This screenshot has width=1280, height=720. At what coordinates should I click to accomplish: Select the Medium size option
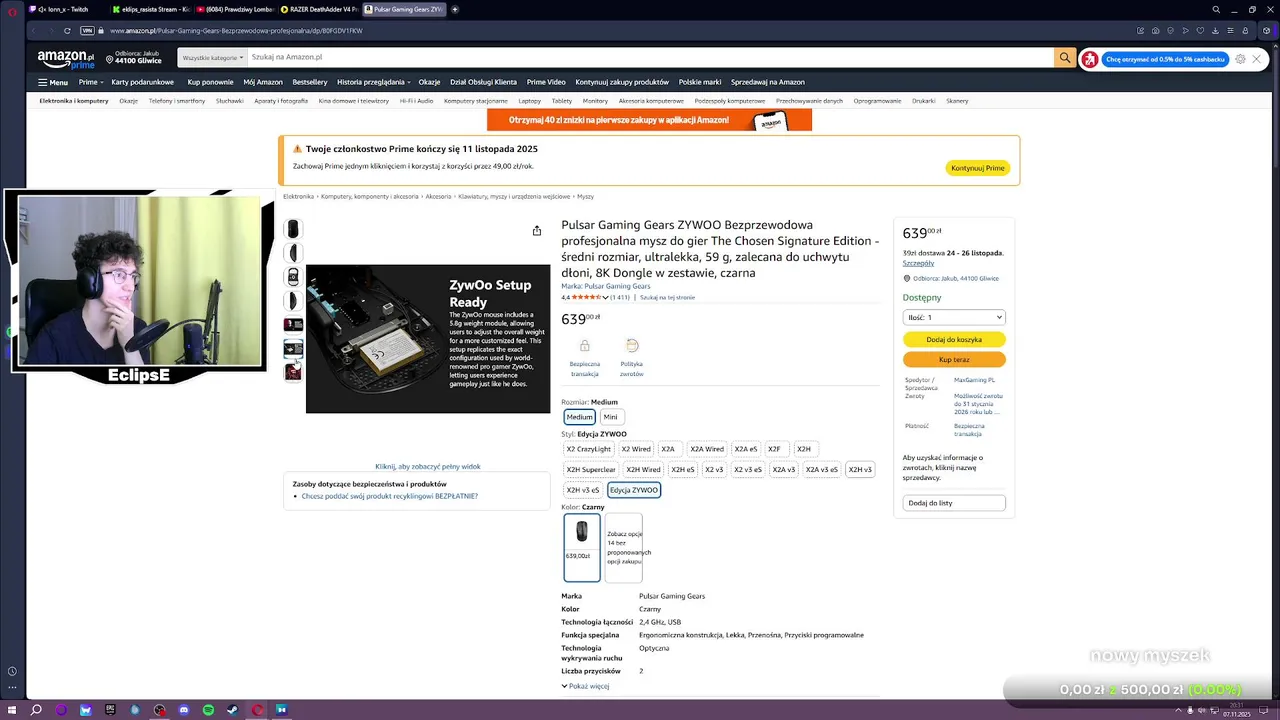pyautogui.click(x=580, y=417)
